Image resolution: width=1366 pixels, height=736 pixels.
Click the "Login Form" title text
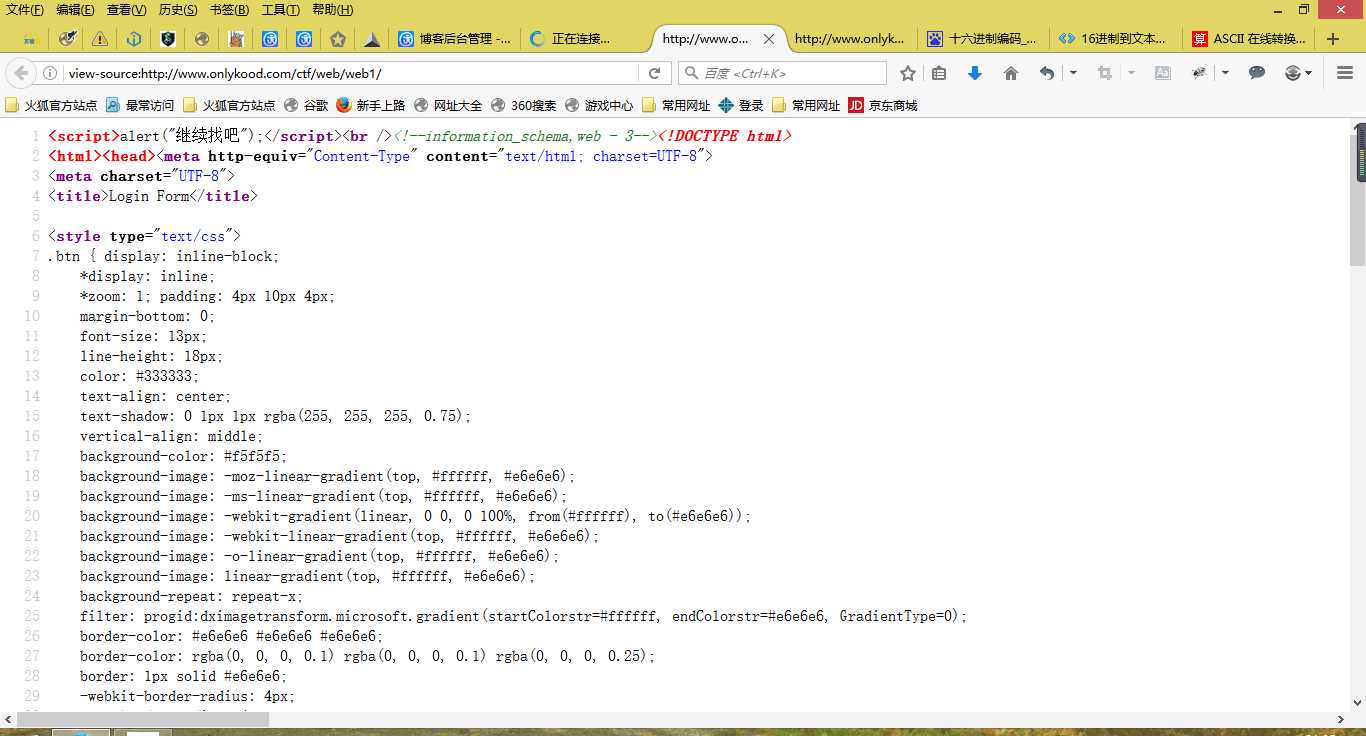click(x=148, y=196)
